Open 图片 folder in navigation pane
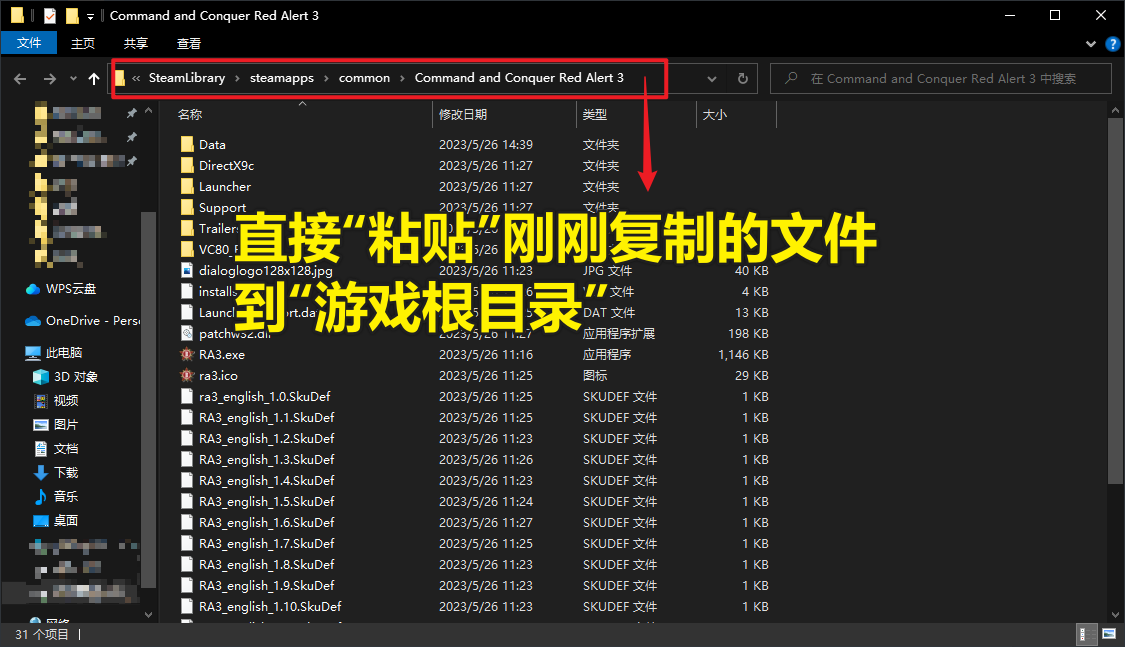The height and width of the screenshot is (647, 1125). (x=65, y=425)
